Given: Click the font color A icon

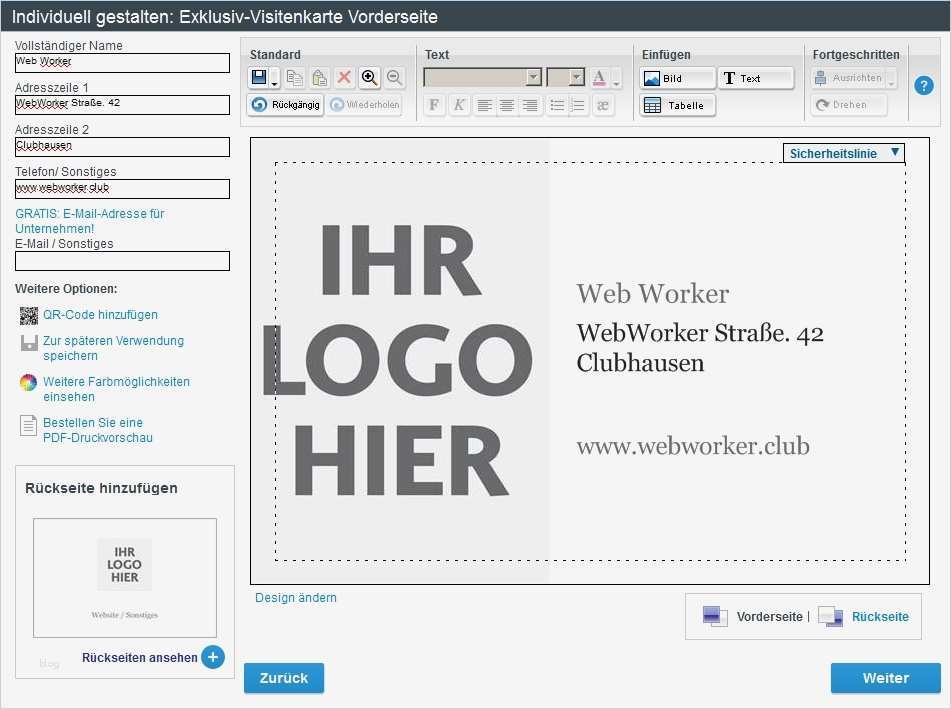Looking at the screenshot, I should click(x=599, y=78).
